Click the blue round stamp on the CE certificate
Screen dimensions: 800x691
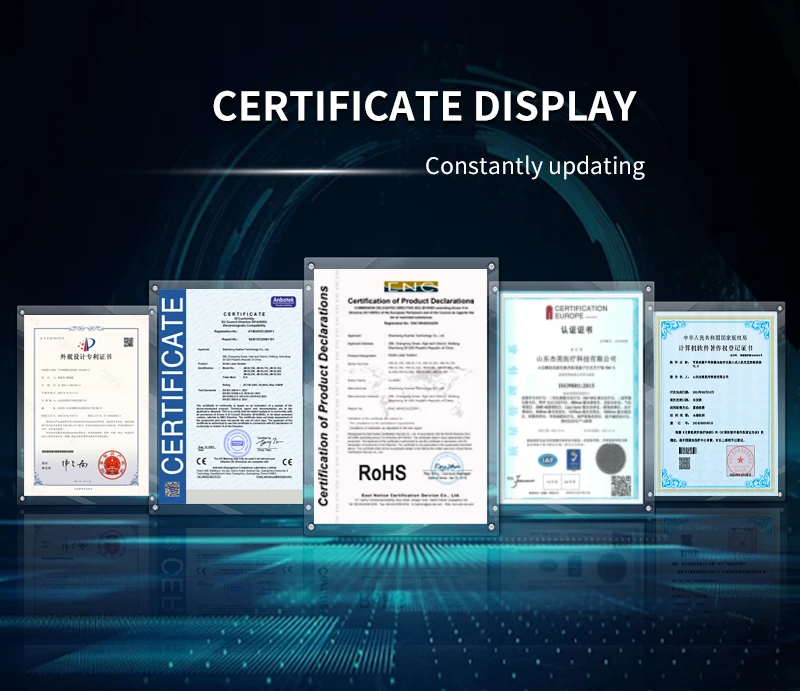237,443
